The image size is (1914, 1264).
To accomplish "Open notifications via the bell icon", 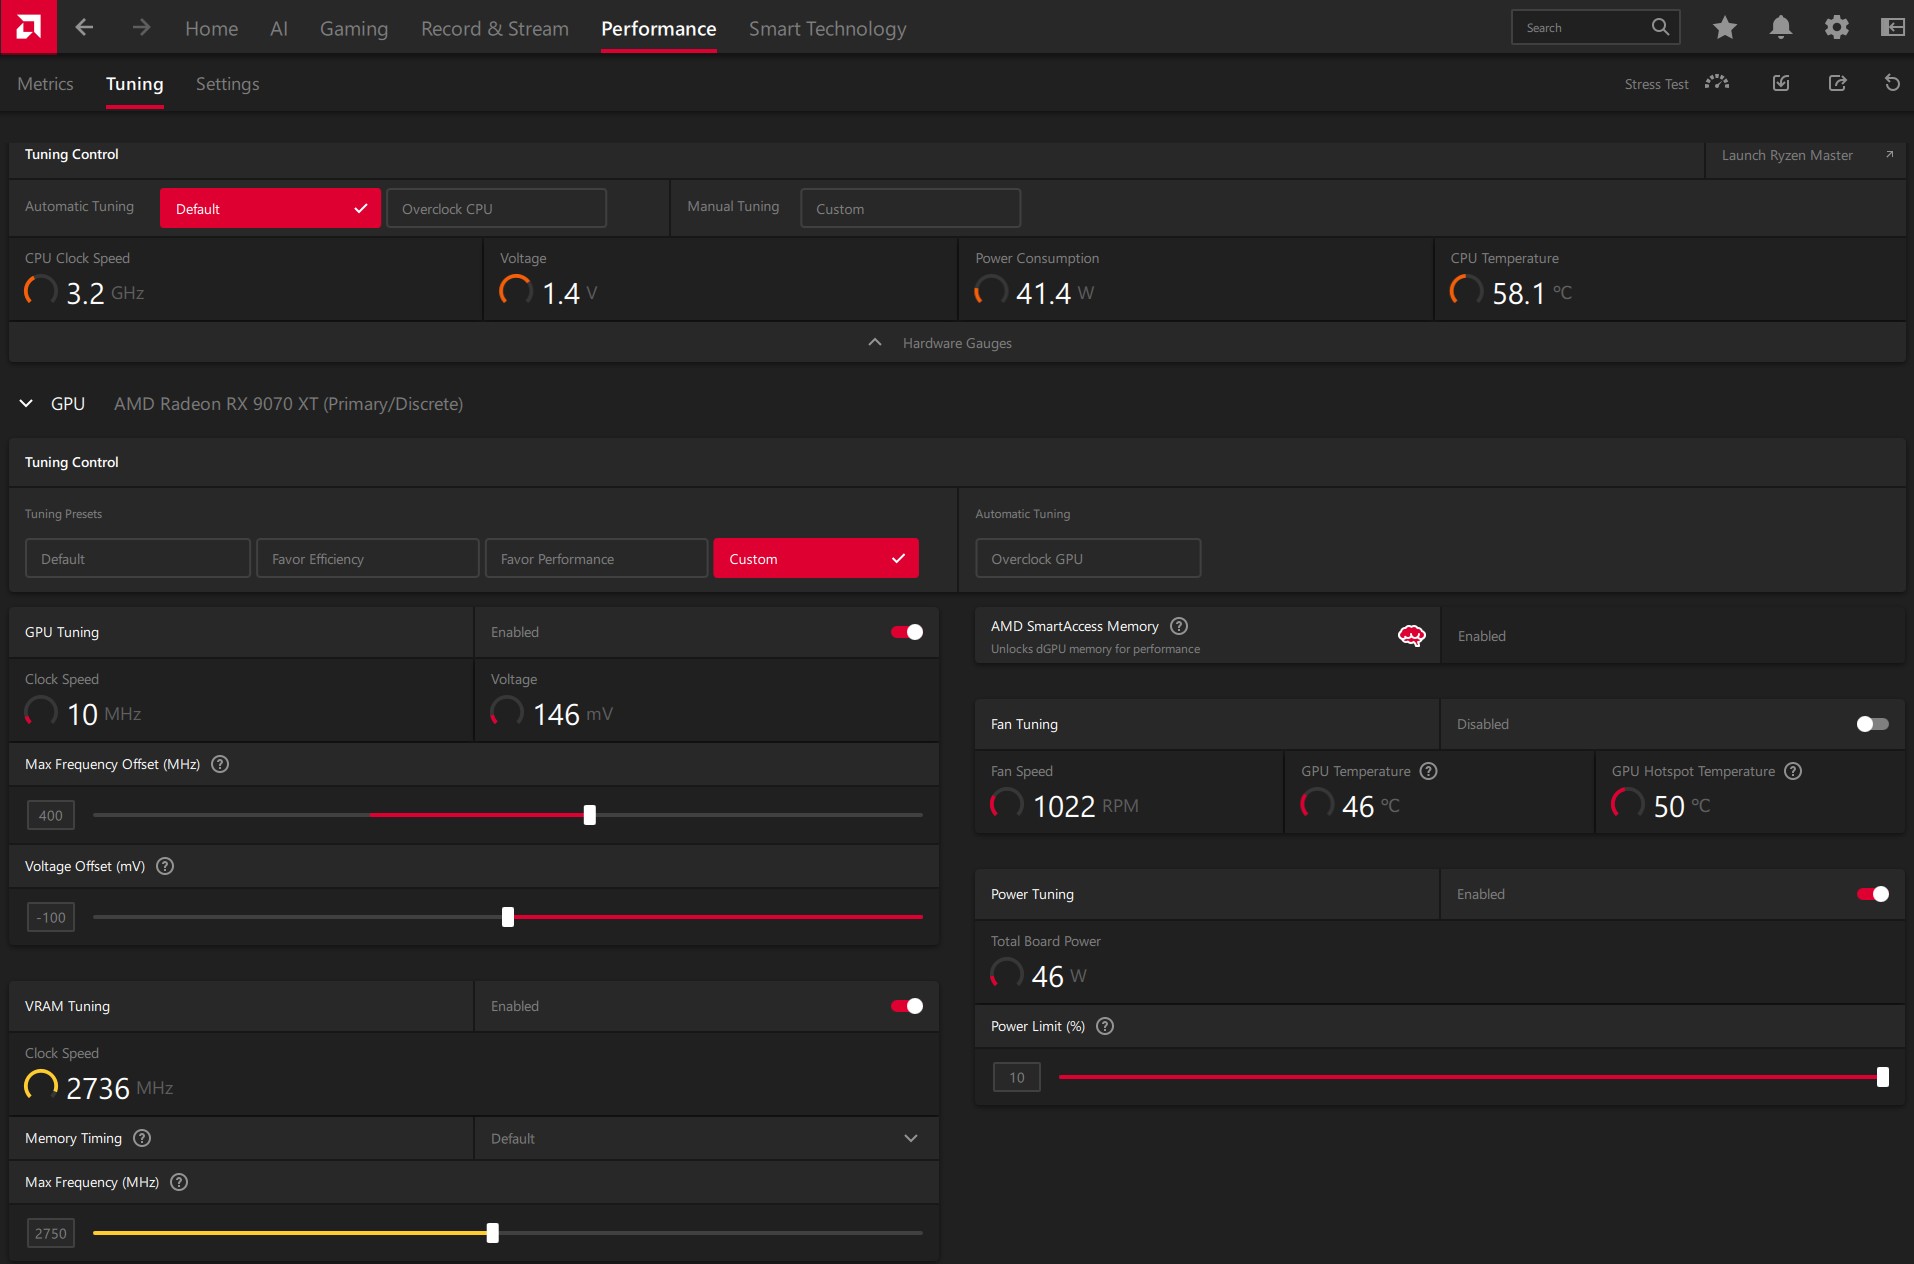I will pos(1781,27).
